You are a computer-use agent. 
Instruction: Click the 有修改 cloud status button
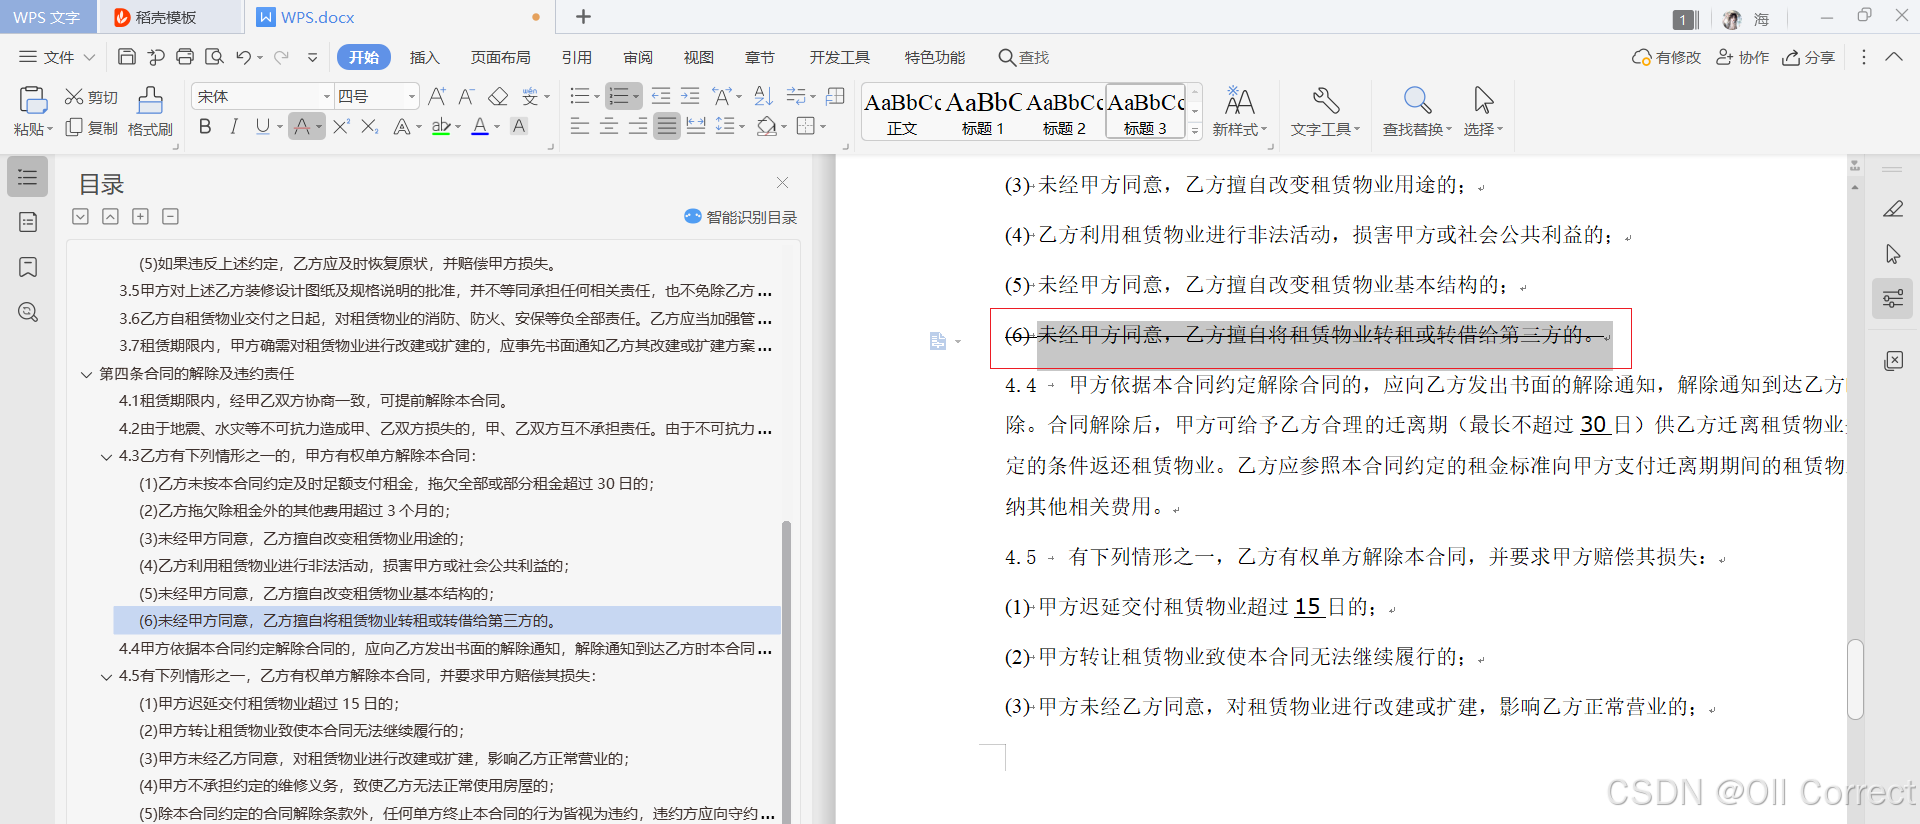[x=1666, y=57]
